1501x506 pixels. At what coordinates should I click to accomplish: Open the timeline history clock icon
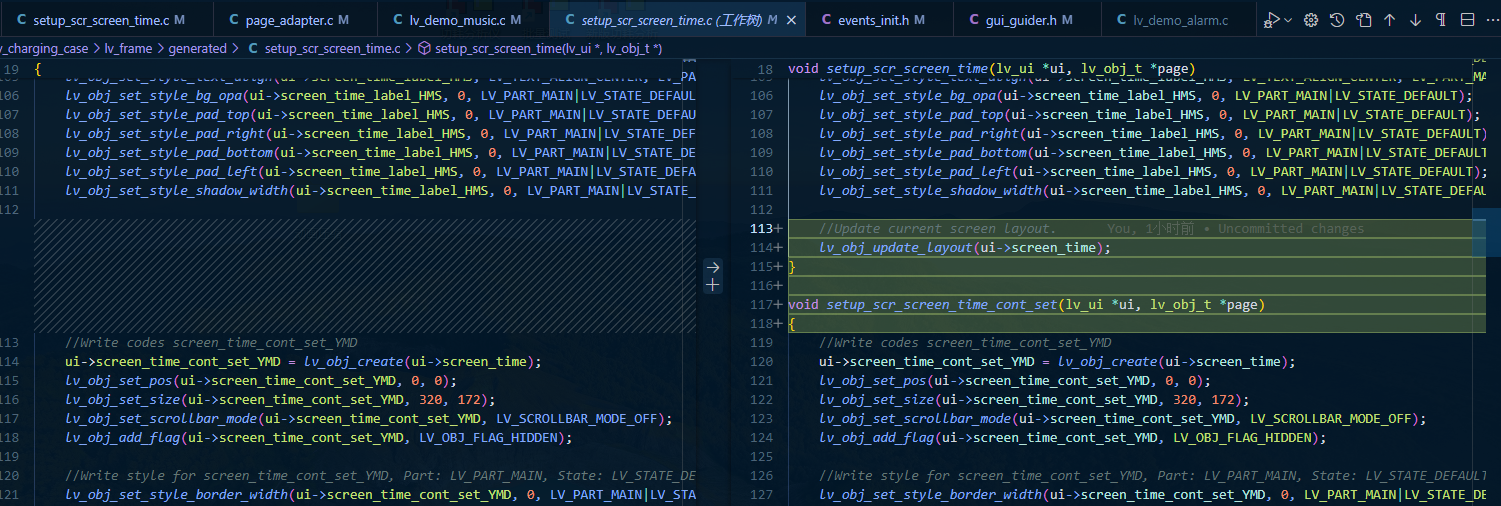coord(1337,20)
